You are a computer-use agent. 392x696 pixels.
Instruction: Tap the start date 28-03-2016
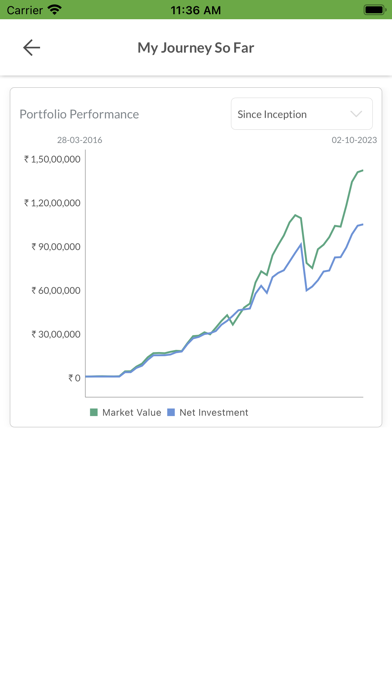tap(79, 140)
